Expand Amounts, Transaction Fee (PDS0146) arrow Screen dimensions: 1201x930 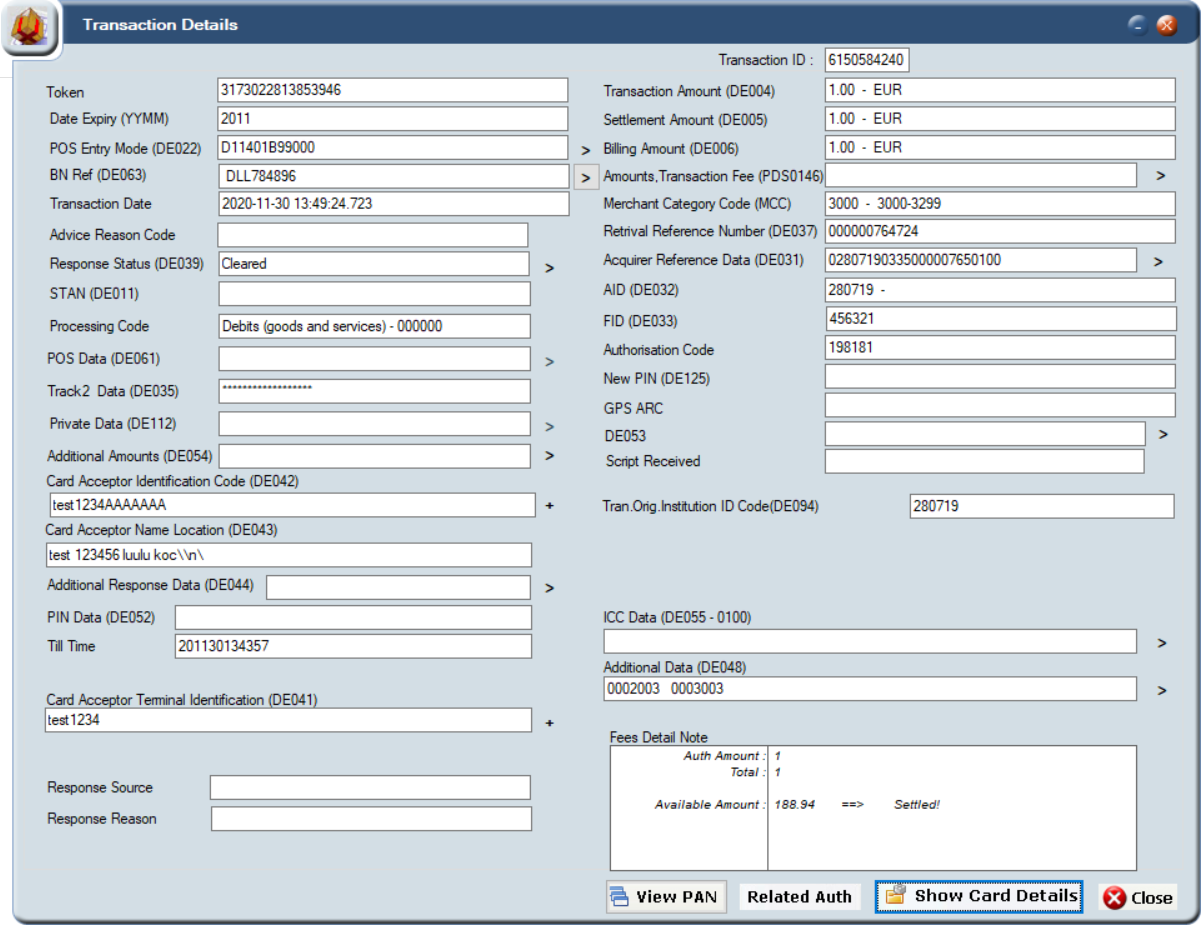[1160, 176]
